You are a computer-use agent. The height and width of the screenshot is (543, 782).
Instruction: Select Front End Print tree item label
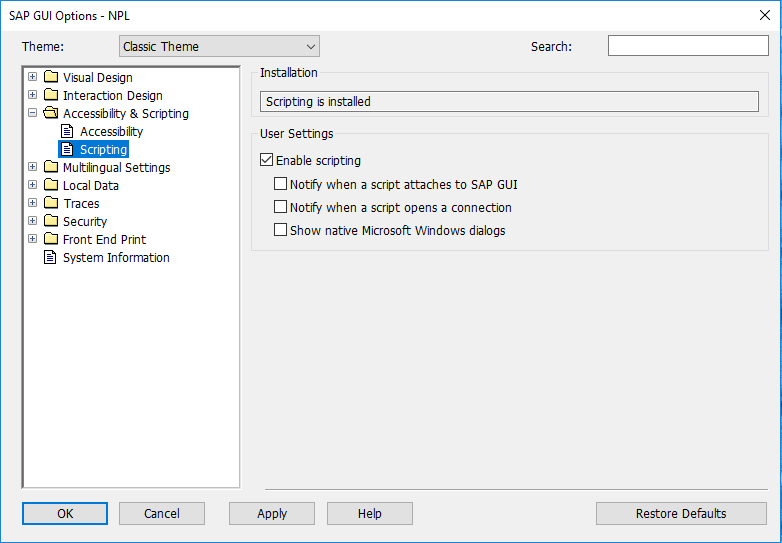104,239
